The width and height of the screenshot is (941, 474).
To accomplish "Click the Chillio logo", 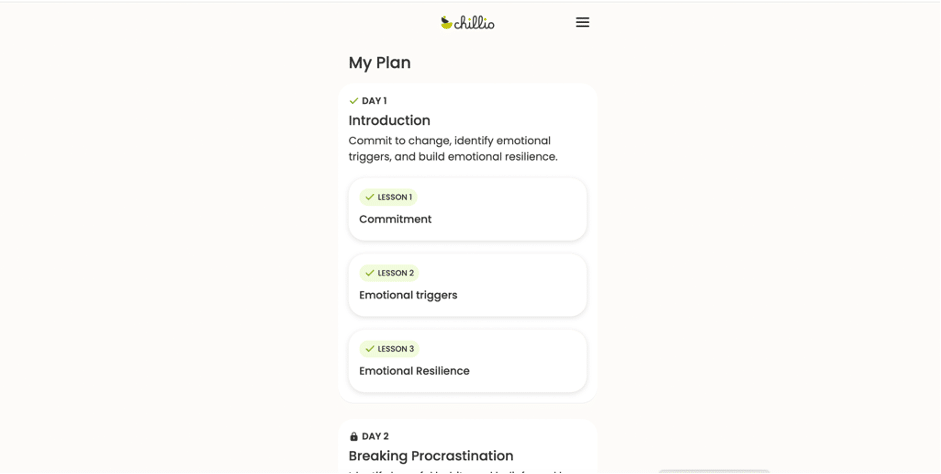I will 467,23.
